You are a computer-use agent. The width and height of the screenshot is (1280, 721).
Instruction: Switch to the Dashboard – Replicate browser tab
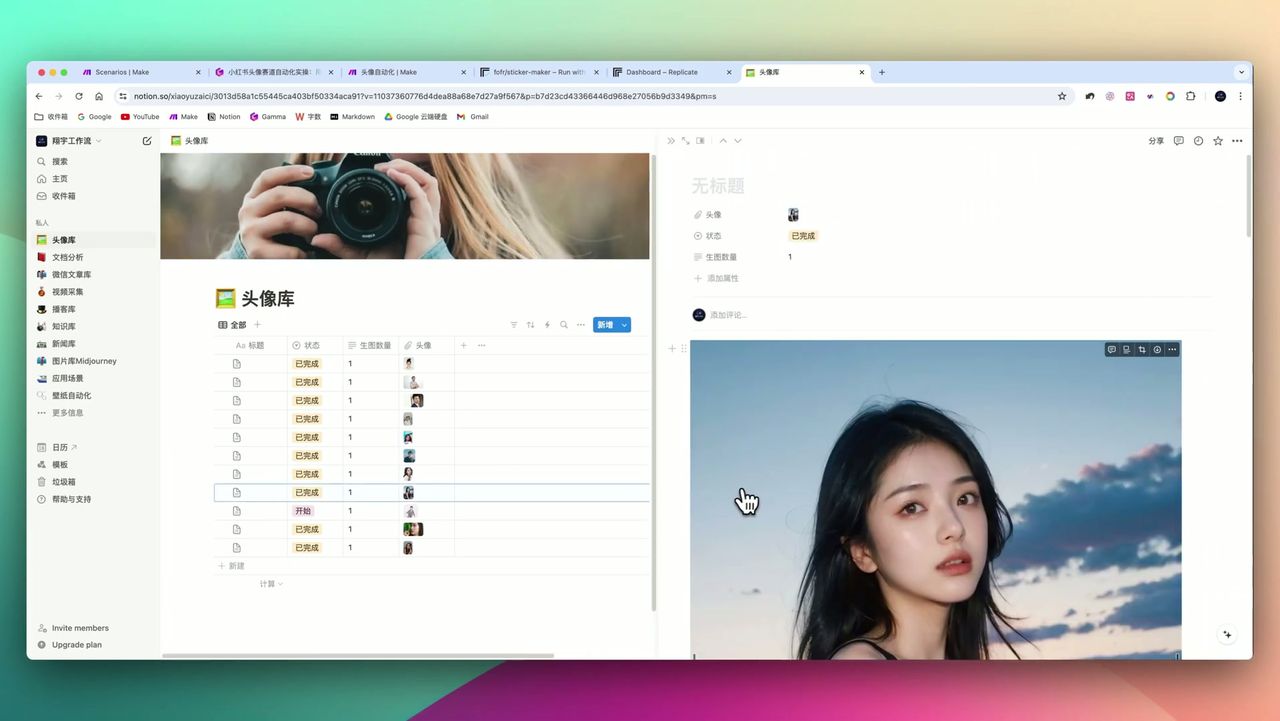click(664, 72)
